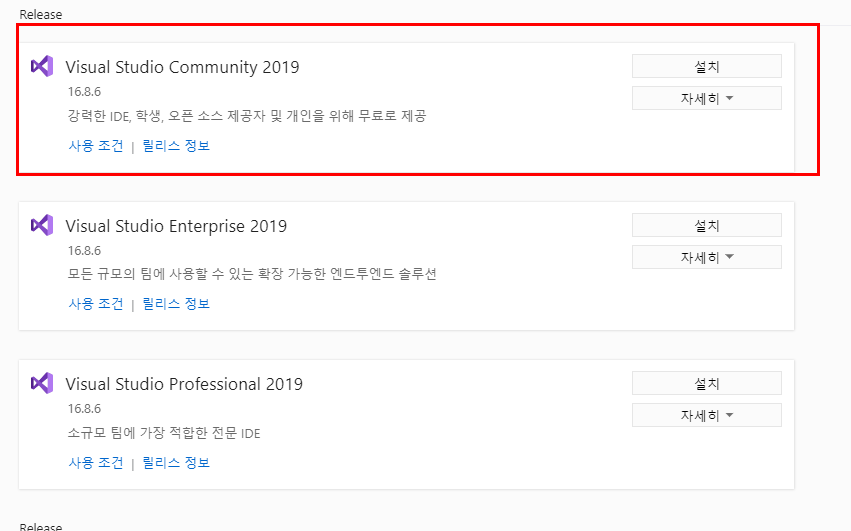Expand the 자세히 dropdown for Professional 2019
Image resolution: width=851 pixels, height=531 pixels.
point(707,415)
